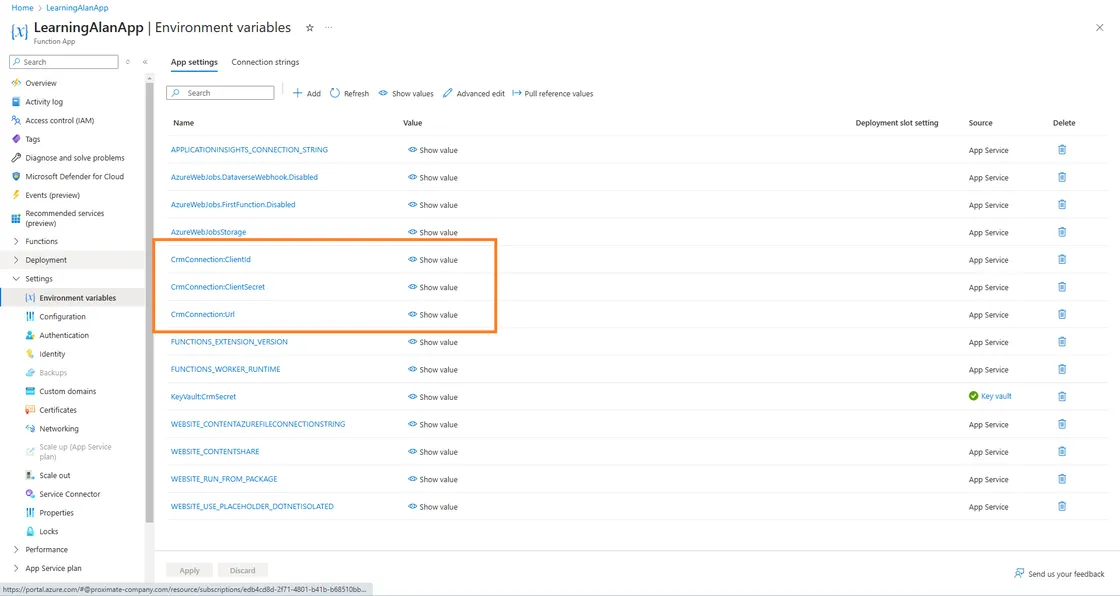Open Recommended services (preview)
Image resolution: width=1120 pixels, height=596 pixels.
click(x=64, y=218)
